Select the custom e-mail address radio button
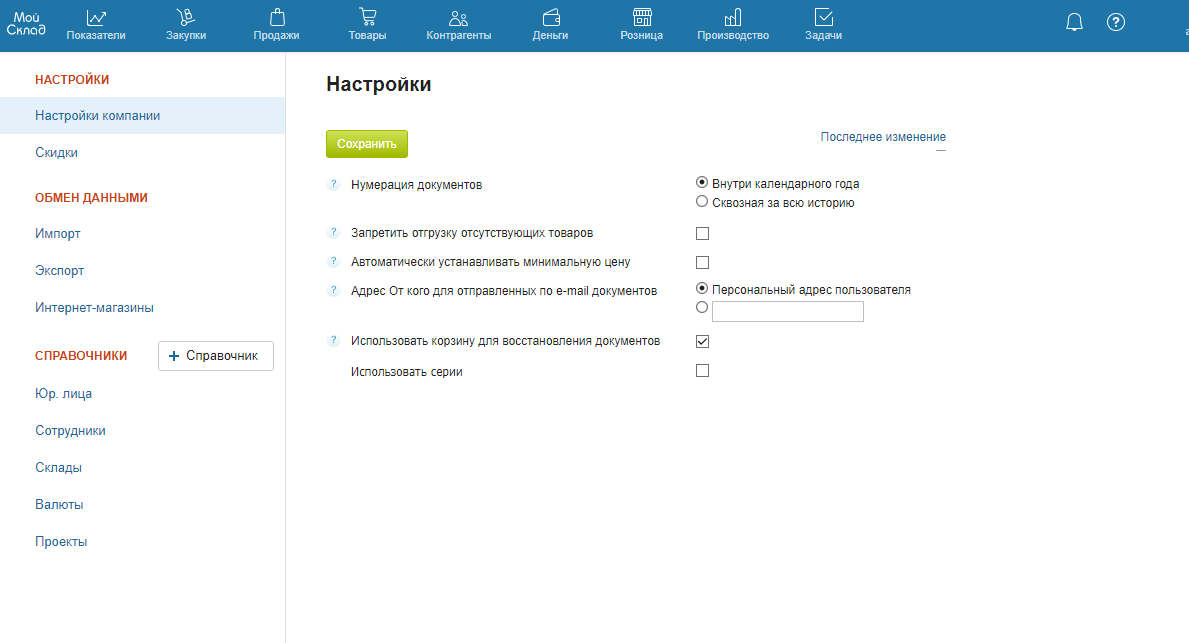Screen dimensions: 1189x643 click(702, 307)
